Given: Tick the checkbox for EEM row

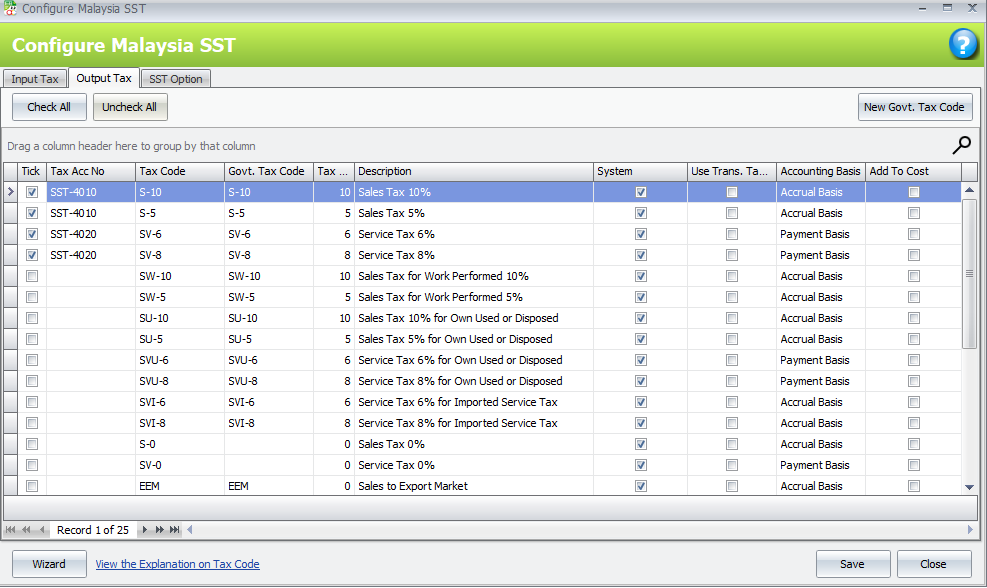Looking at the screenshot, I should (32, 486).
